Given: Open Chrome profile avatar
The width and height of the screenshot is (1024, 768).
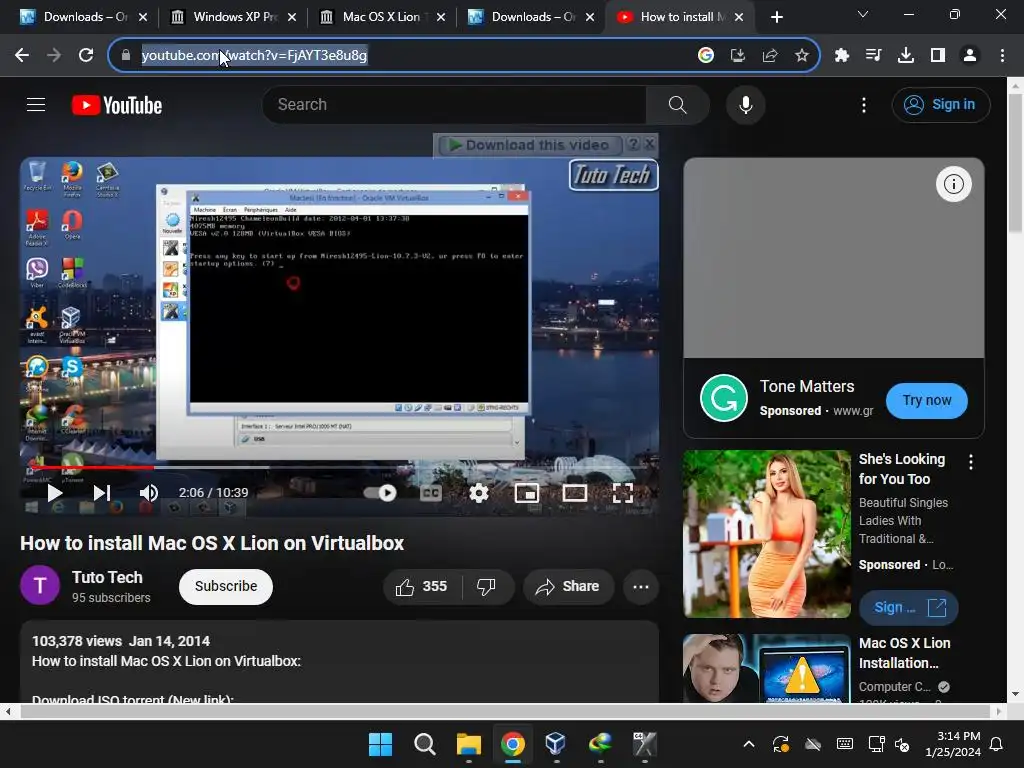Looking at the screenshot, I should click(x=970, y=56).
